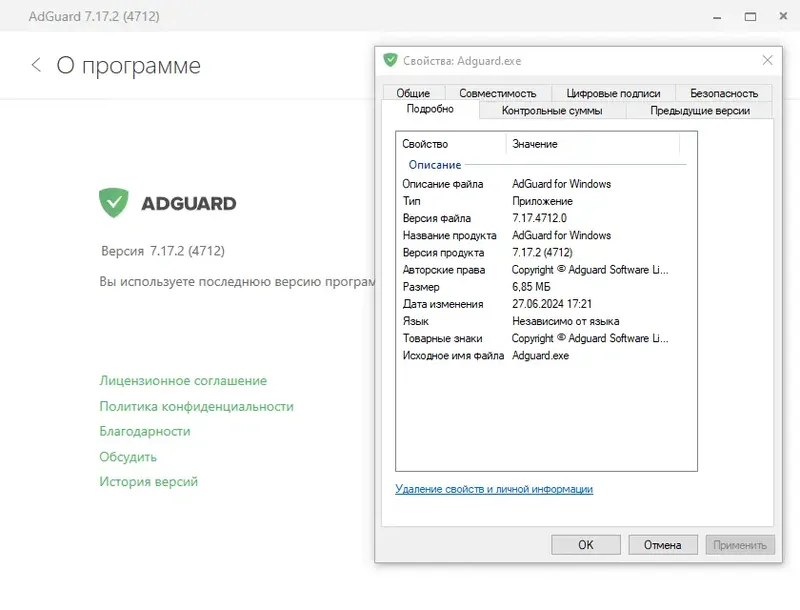Confirm the dialog with OK

tap(586, 545)
